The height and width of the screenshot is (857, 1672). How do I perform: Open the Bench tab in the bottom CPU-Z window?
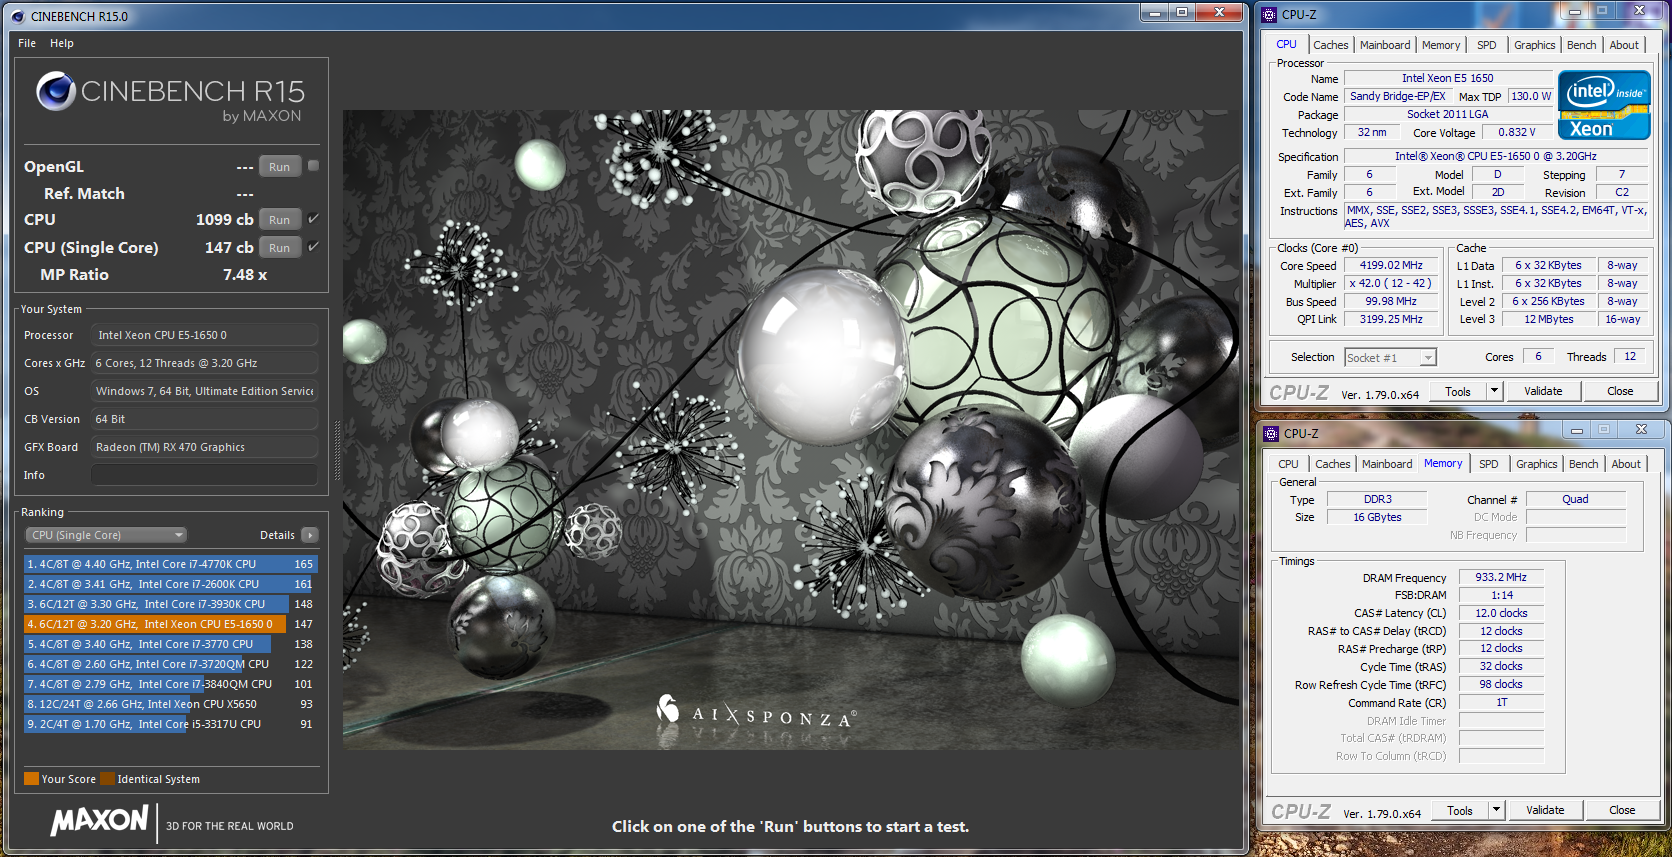(x=1584, y=464)
